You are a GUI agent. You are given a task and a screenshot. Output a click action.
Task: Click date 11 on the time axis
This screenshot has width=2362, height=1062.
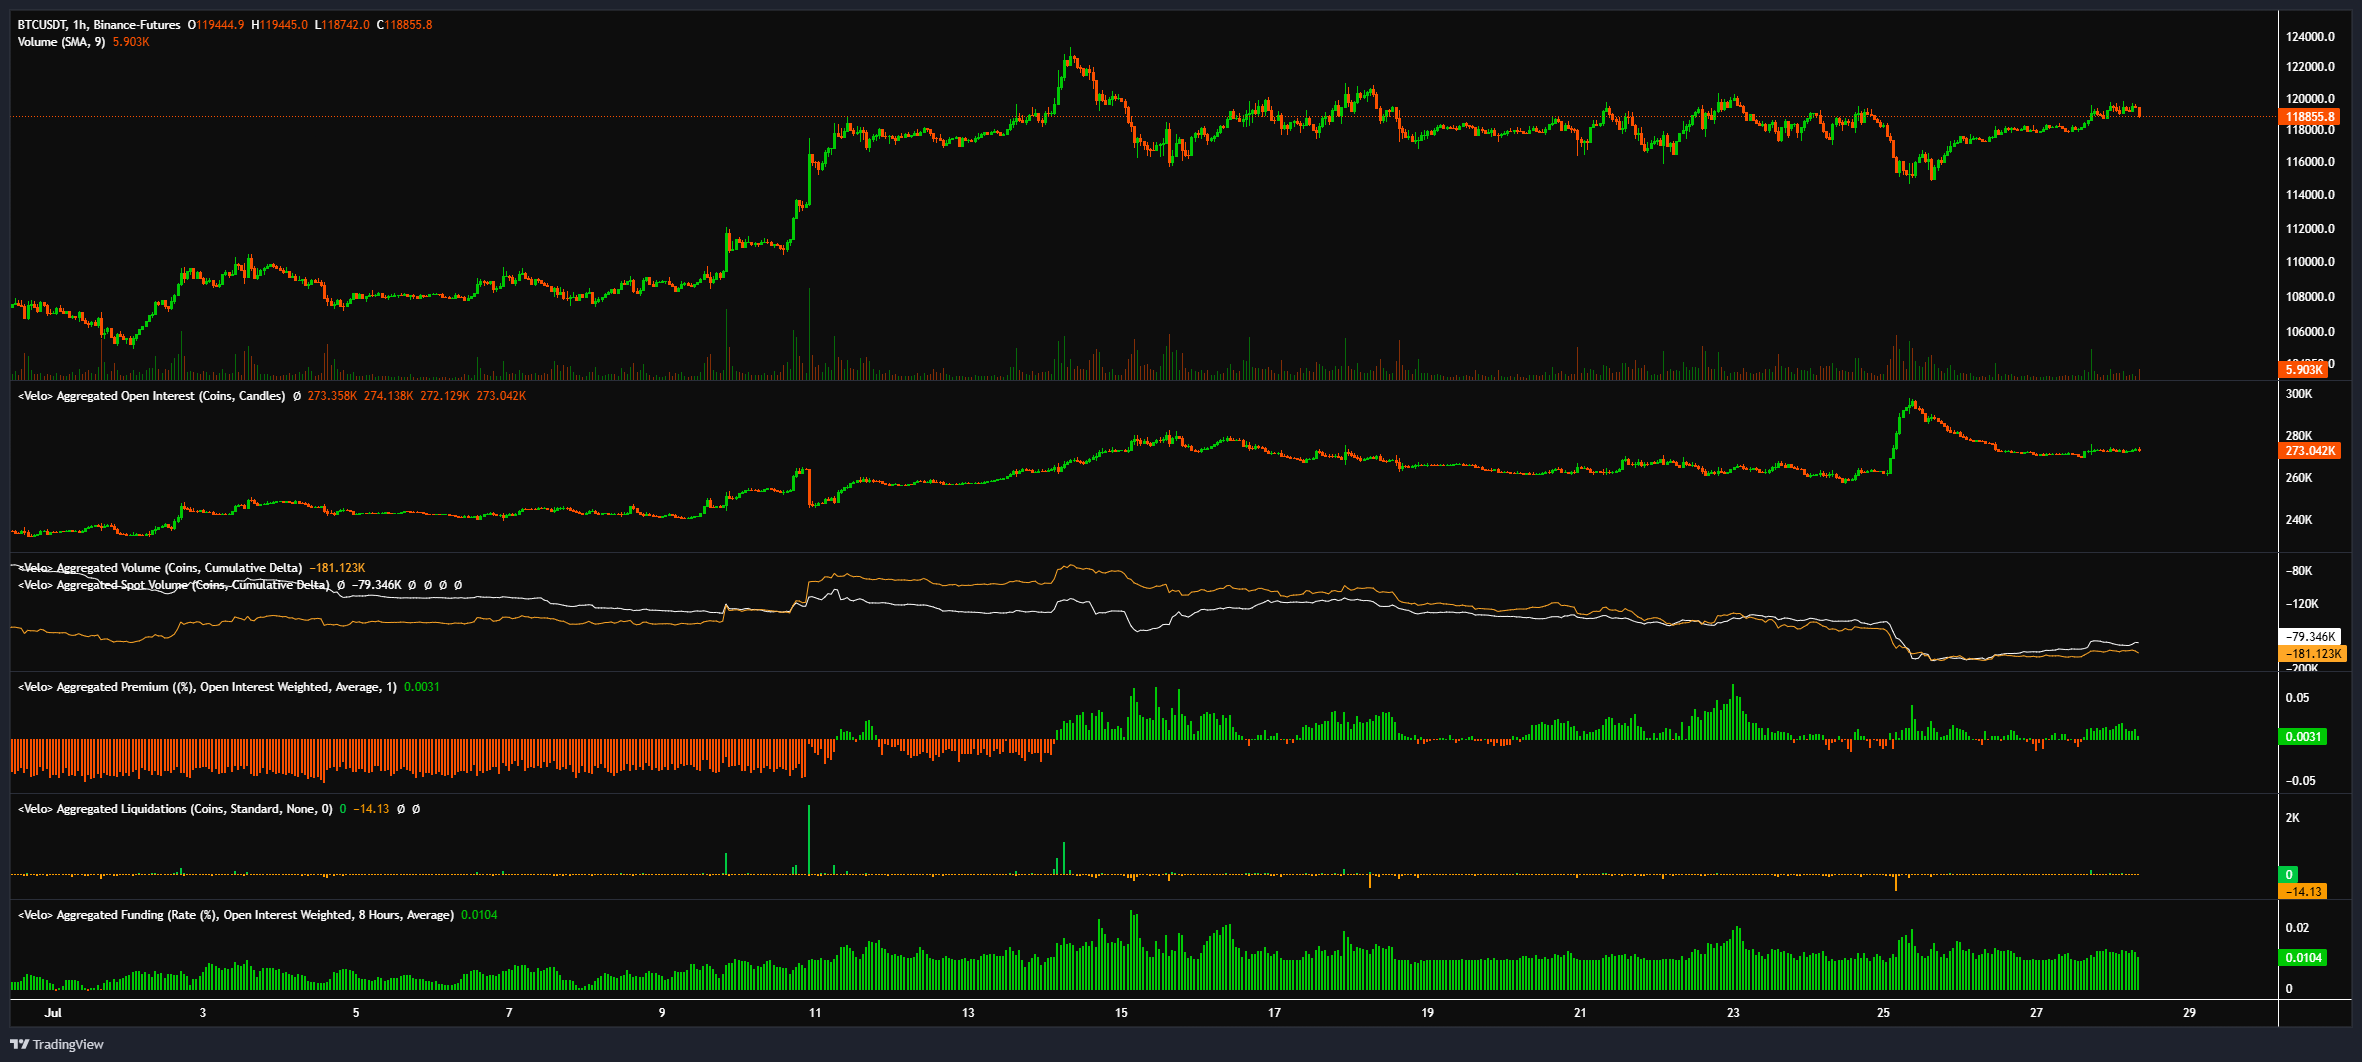[x=815, y=1013]
